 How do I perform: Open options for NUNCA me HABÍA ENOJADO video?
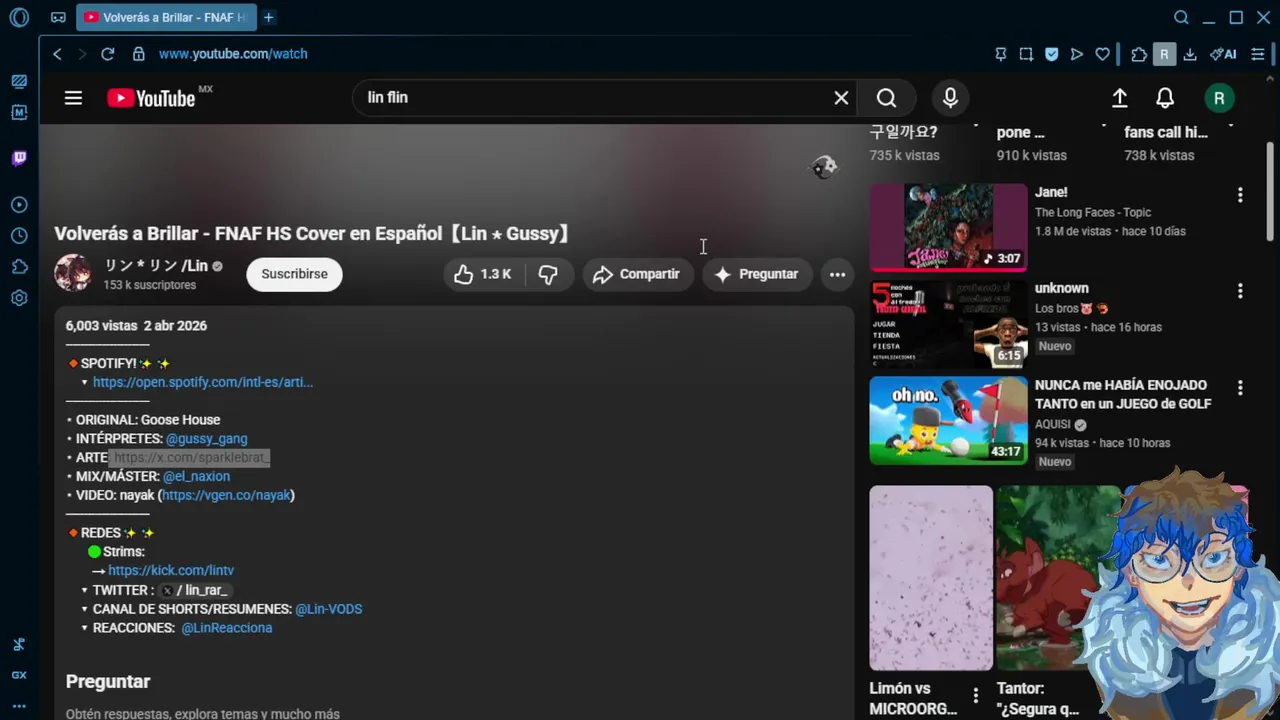click(1240, 388)
